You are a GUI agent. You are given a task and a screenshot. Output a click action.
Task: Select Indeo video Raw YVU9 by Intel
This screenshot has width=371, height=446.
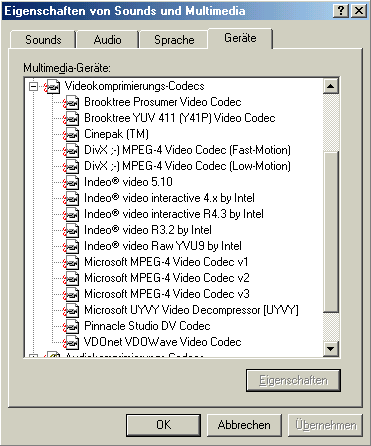click(163, 246)
